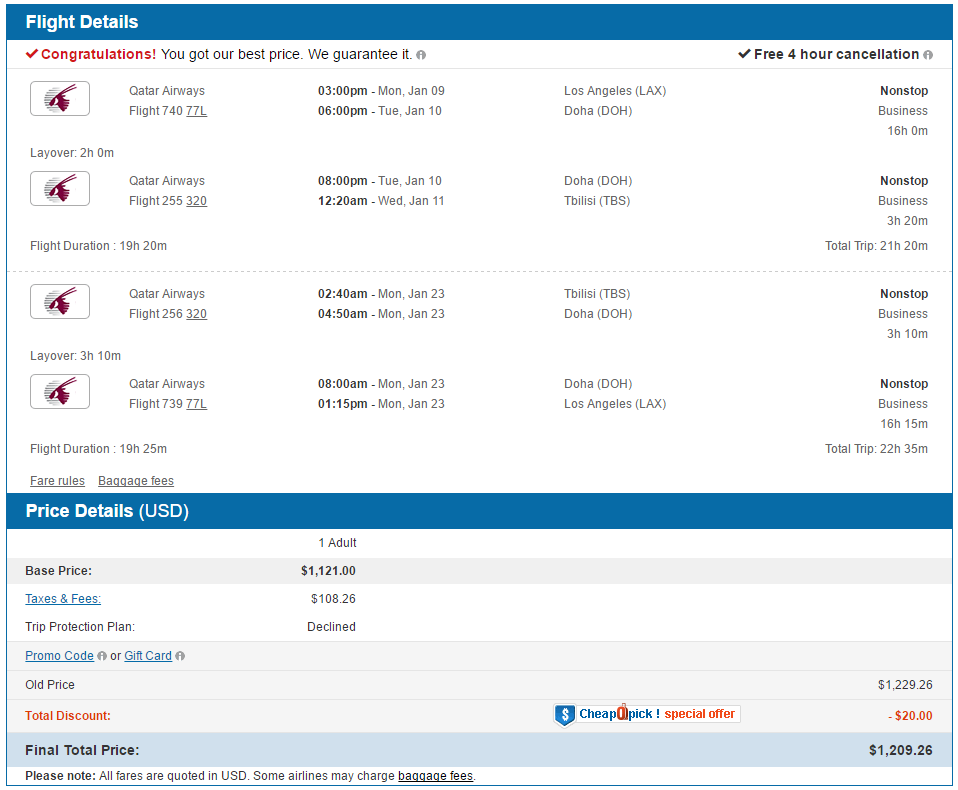Viewport: 958px width, 790px height.
Task: Click the Flight Duration : 19h 20m text
Action: 98,246
